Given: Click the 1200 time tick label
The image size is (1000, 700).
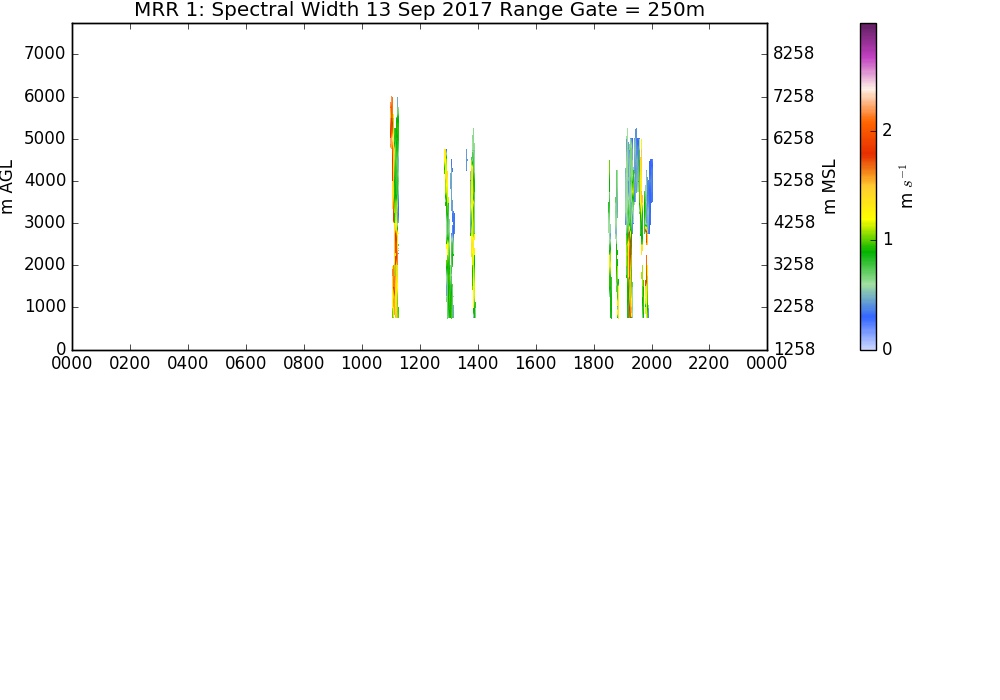Looking at the screenshot, I should pyautogui.click(x=420, y=363).
